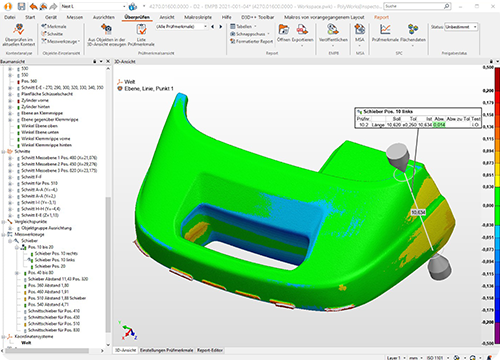Go to next Prüfmerkmal with right arrow

(x=220, y=27)
